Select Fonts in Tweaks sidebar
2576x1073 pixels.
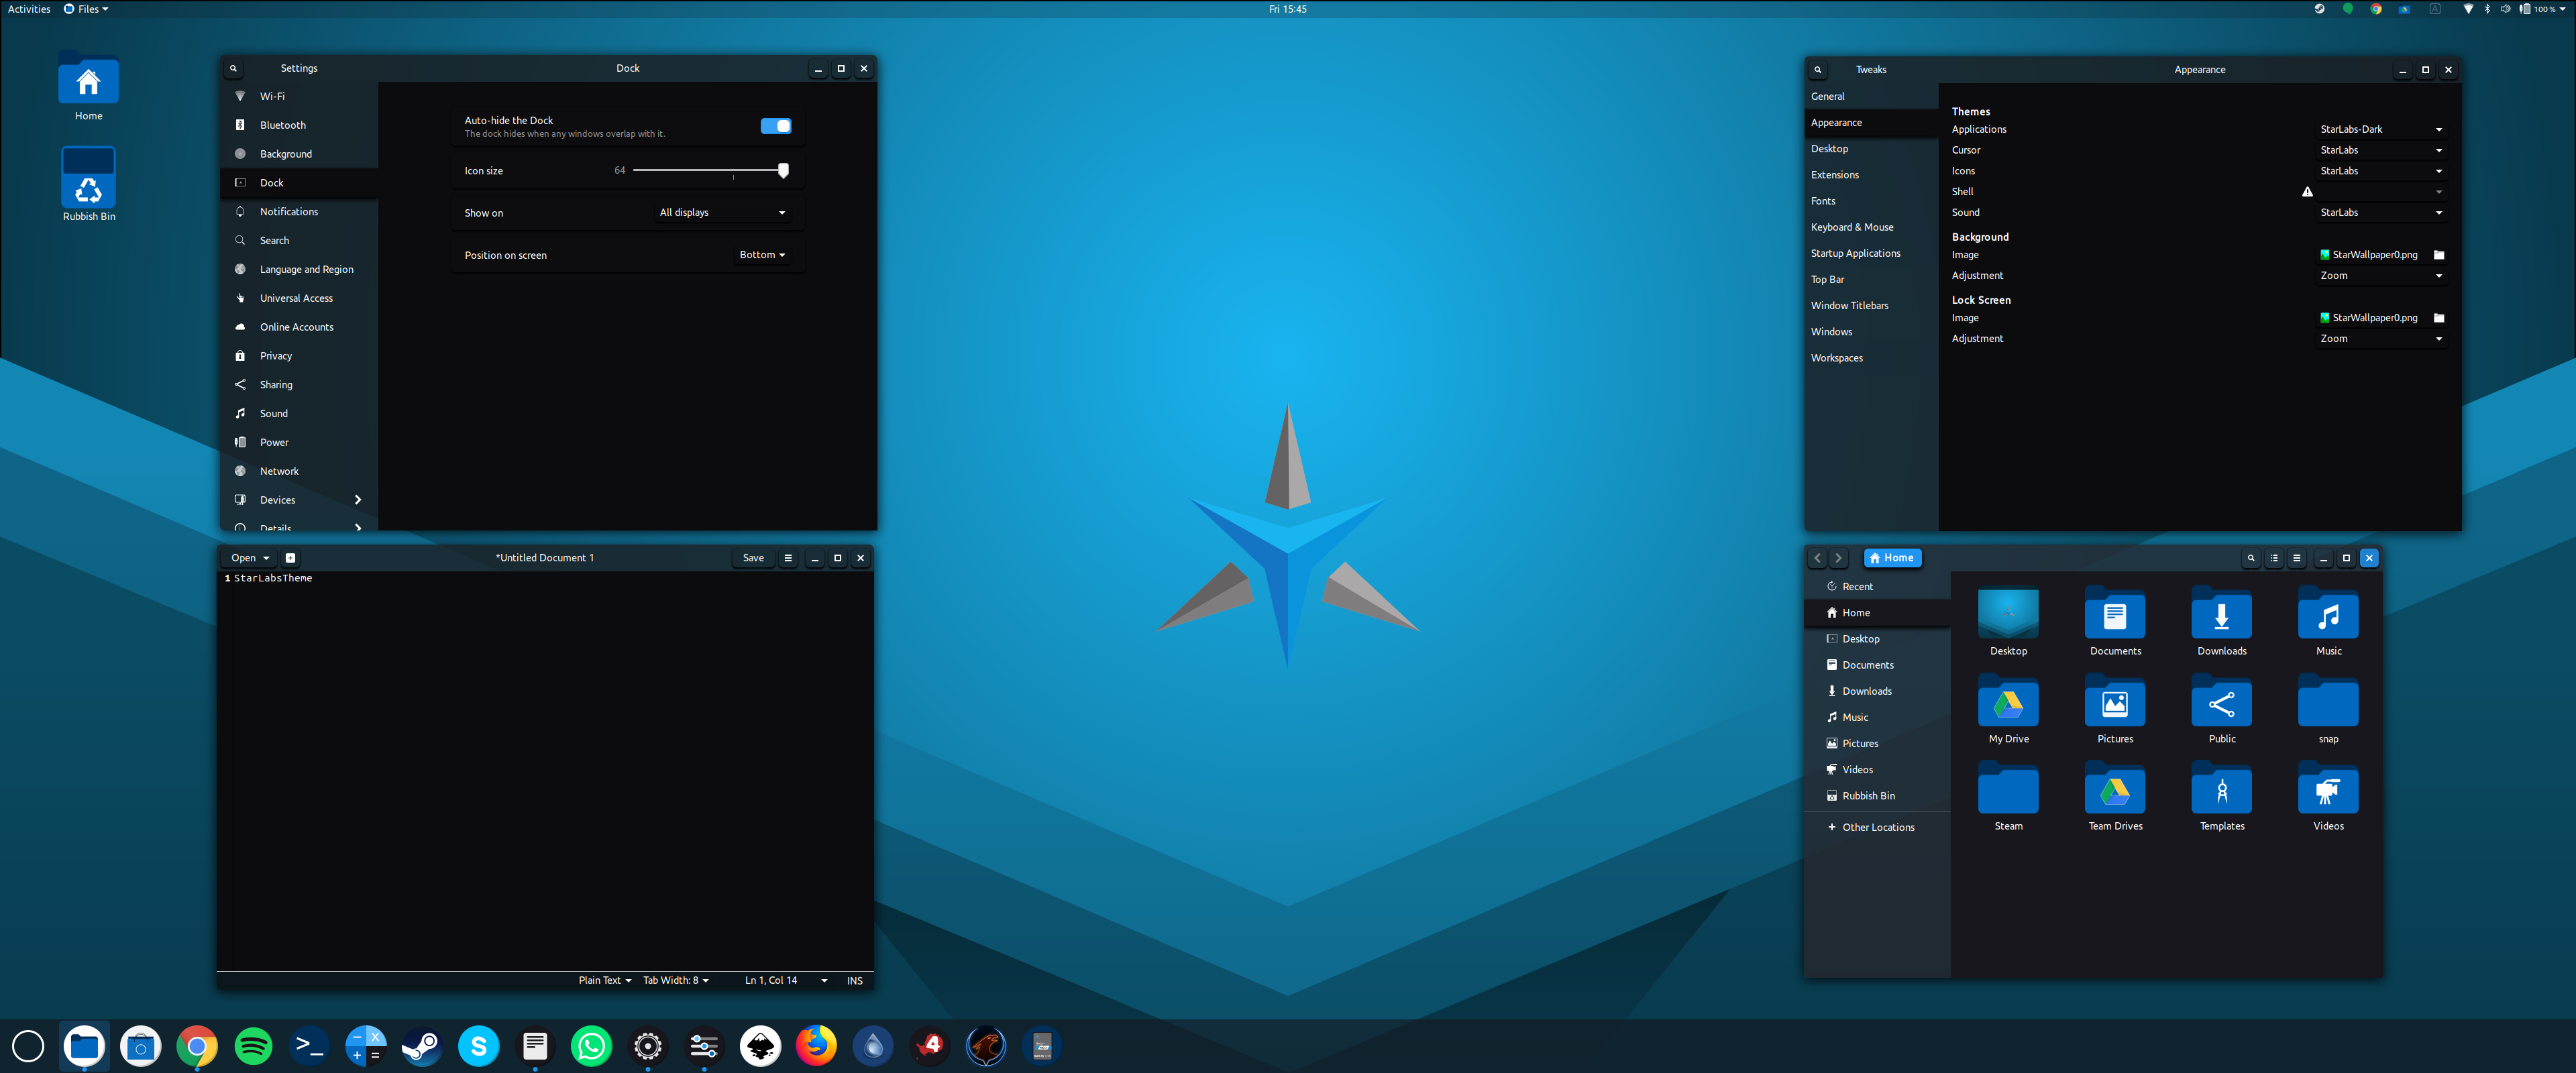1871,201
